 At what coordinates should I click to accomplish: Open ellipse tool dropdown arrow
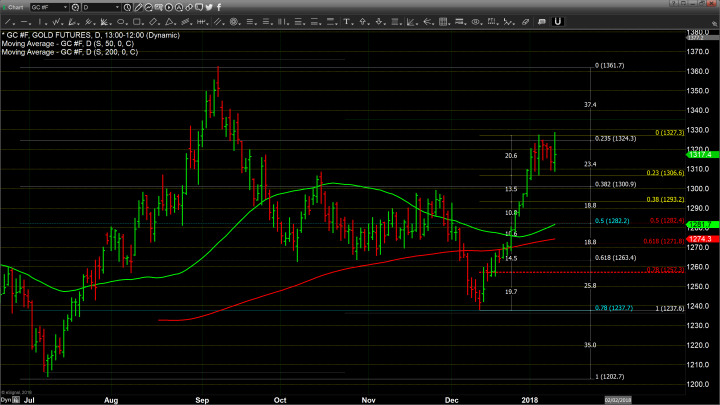(127, 24)
